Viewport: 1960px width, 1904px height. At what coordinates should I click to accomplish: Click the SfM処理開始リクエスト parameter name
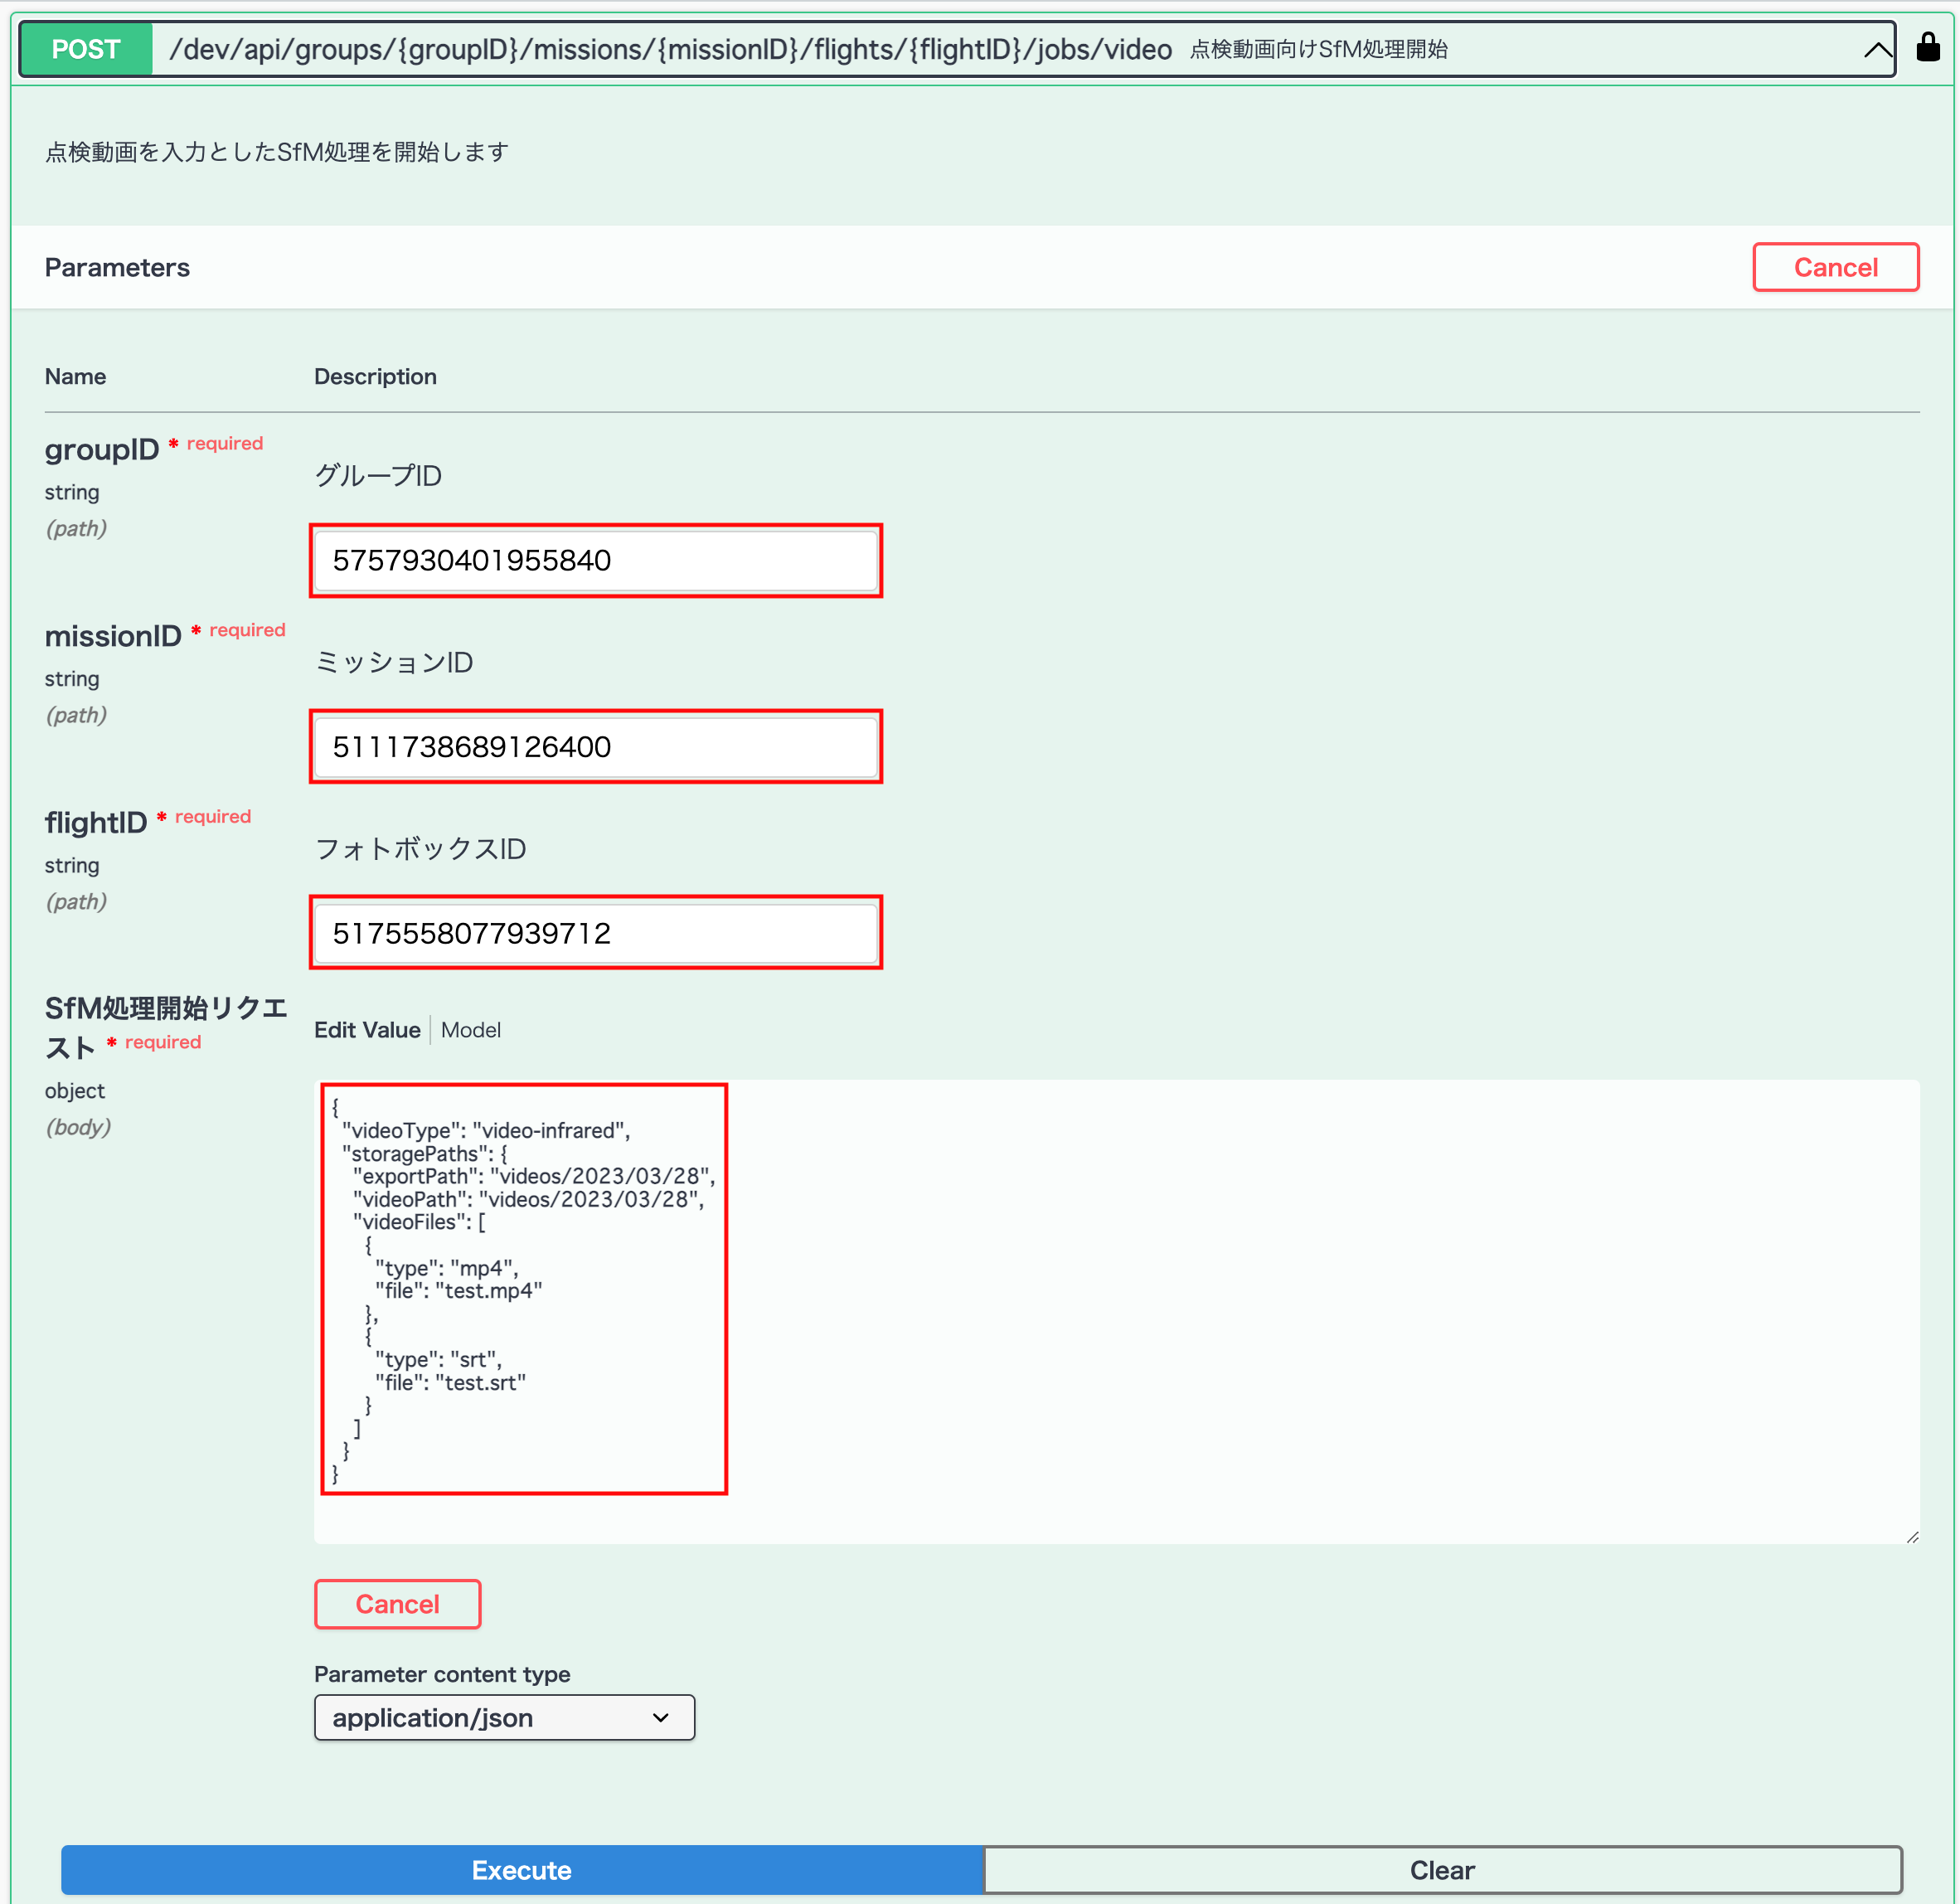pyautogui.click(x=165, y=1026)
